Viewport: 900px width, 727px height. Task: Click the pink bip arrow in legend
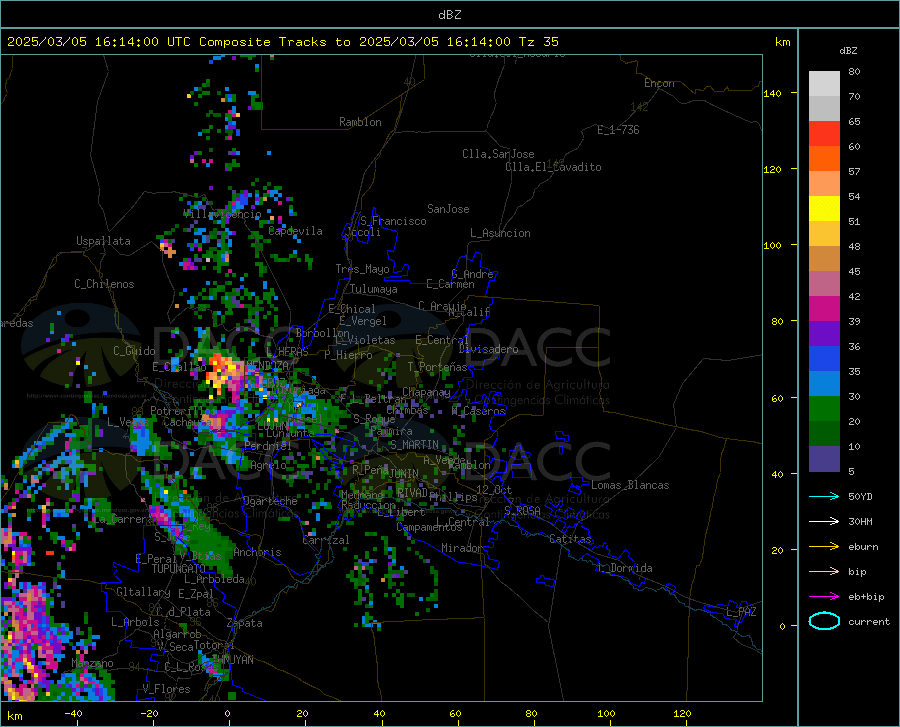coord(824,571)
